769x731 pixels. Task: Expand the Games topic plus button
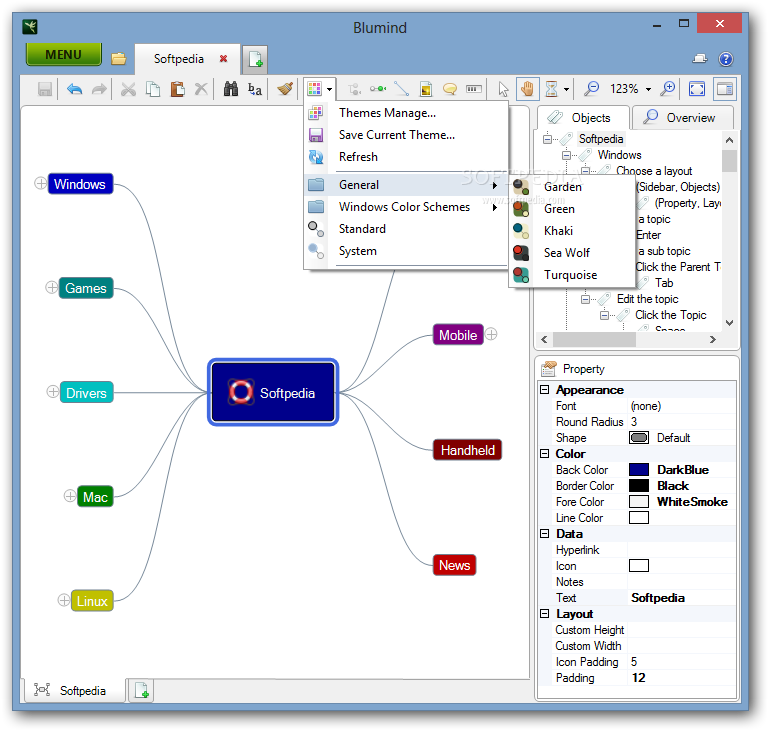[51, 287]
